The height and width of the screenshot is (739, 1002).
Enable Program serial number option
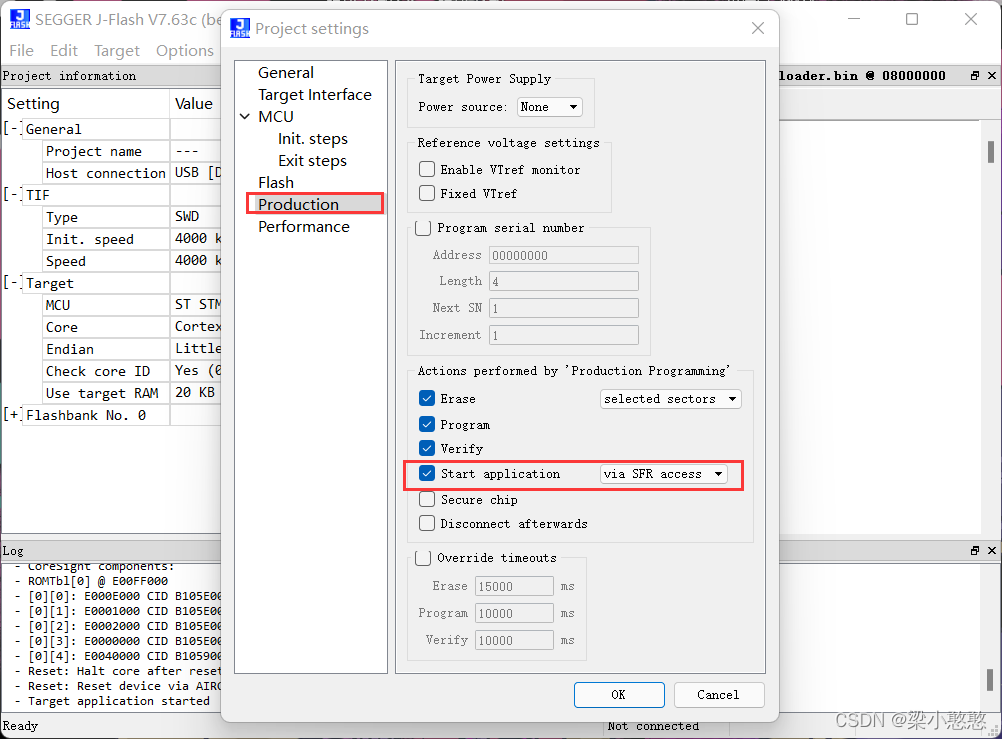tap(423, 228)
